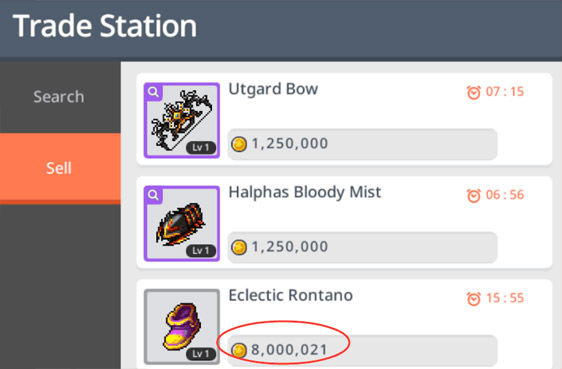The width and height of the screenshot is (562, 369).
Task: Select the Eclectic Rontano listing name
Action: 291,296
